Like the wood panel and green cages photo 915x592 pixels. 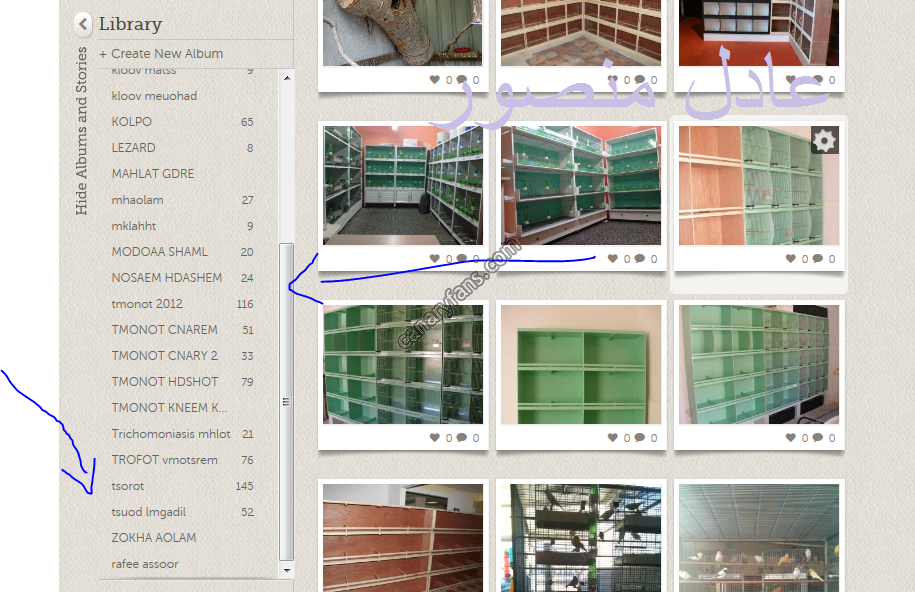[x=791, y=258]
